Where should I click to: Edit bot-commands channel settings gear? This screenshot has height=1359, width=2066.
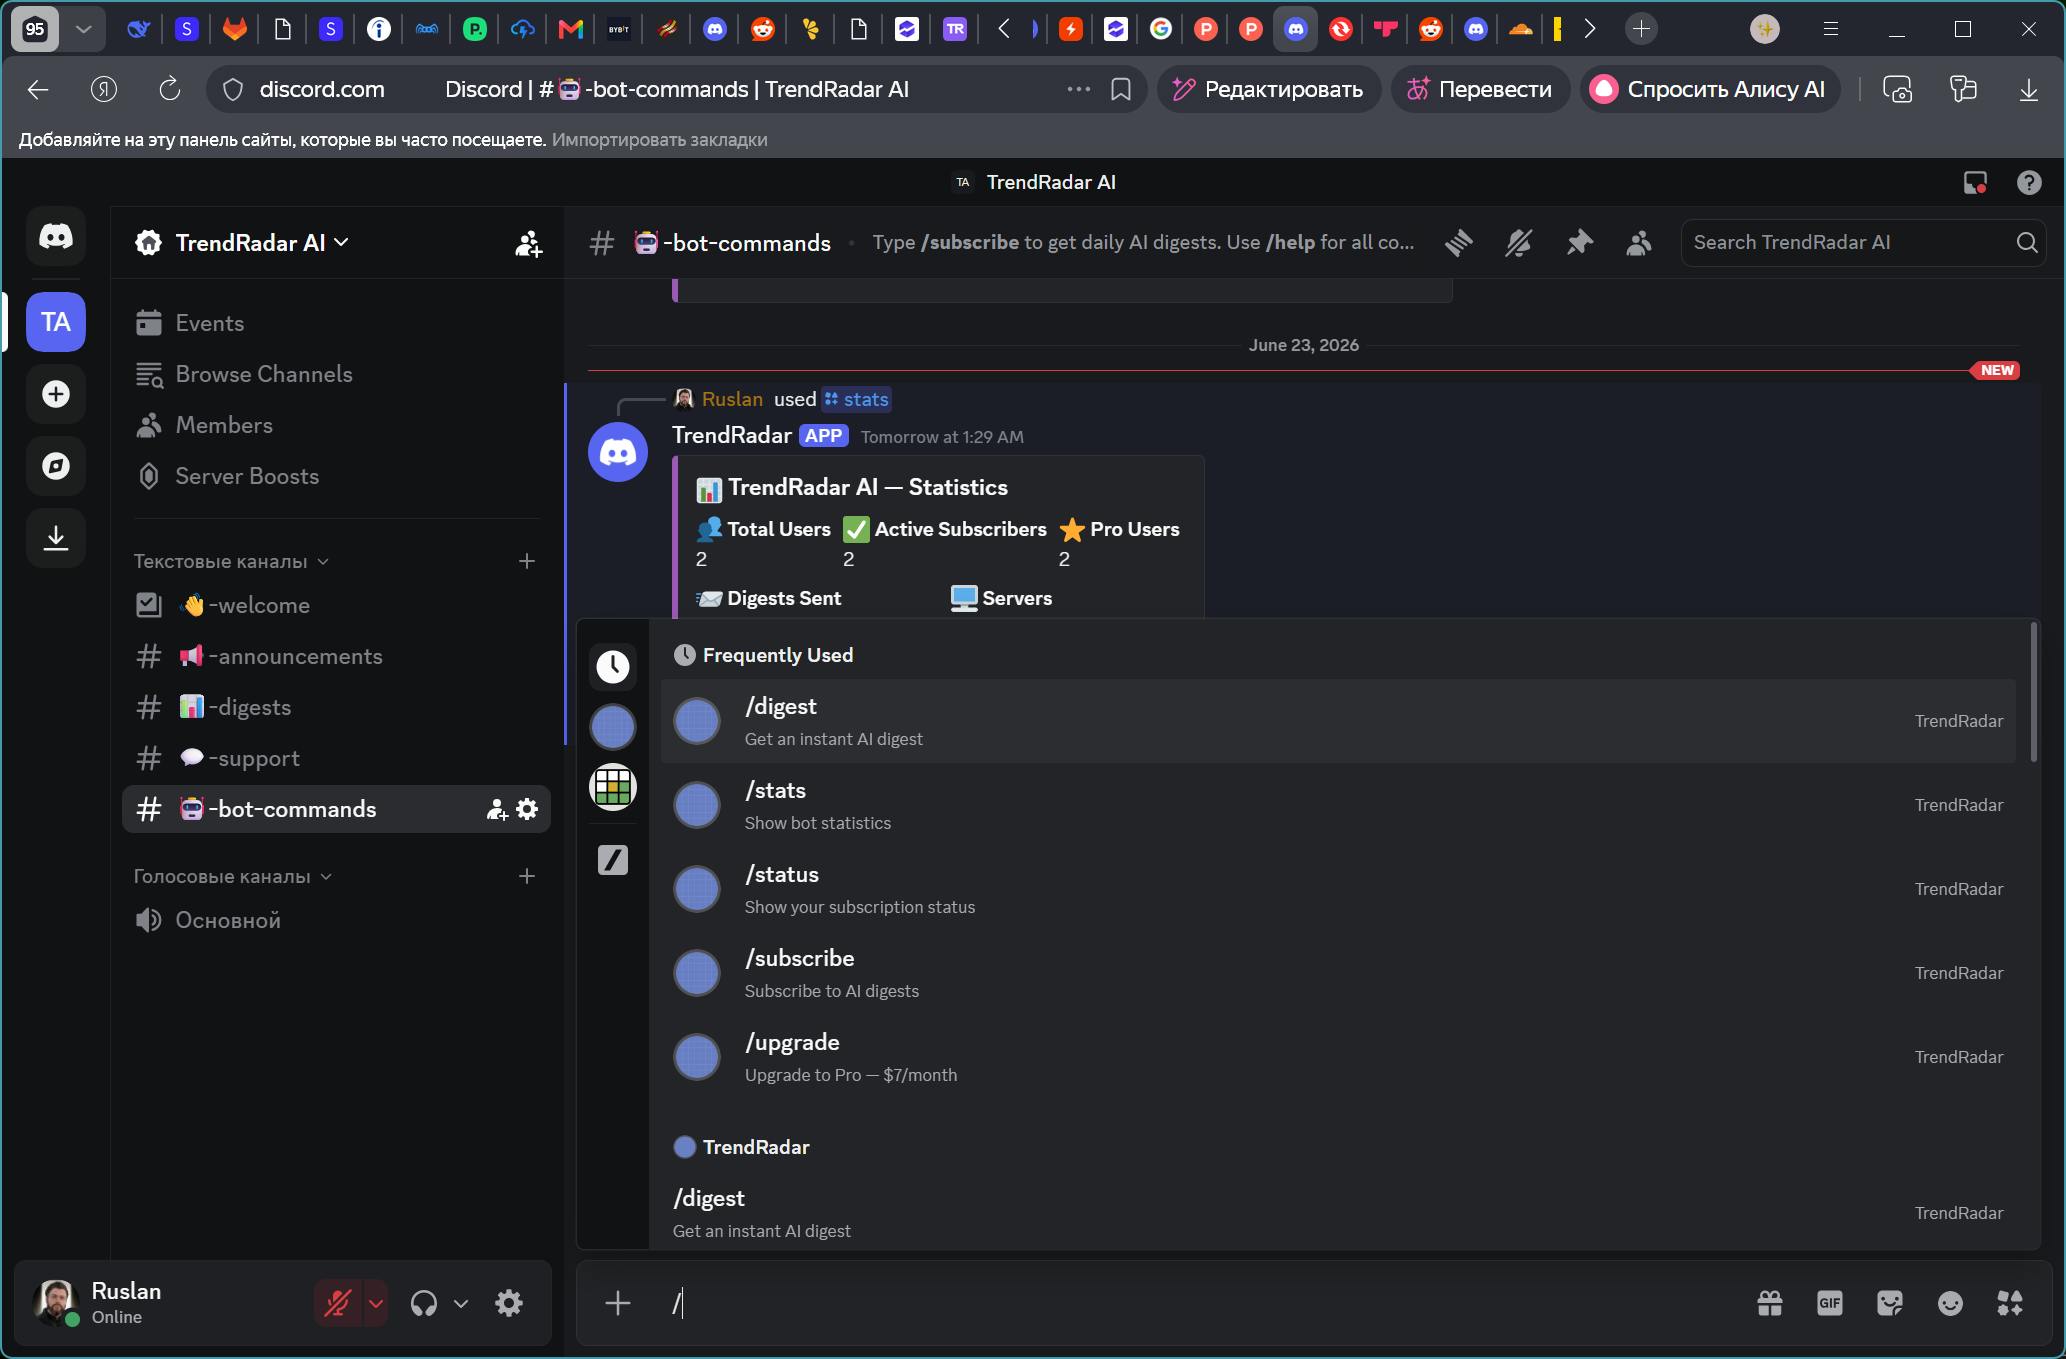527,809
